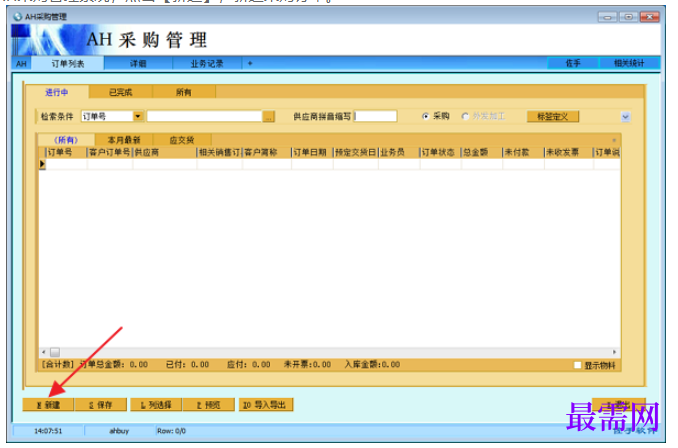The width and height of the screenshot is (678, 448).
Task: Switch to the 详细 tab
Action: [138, 64]
